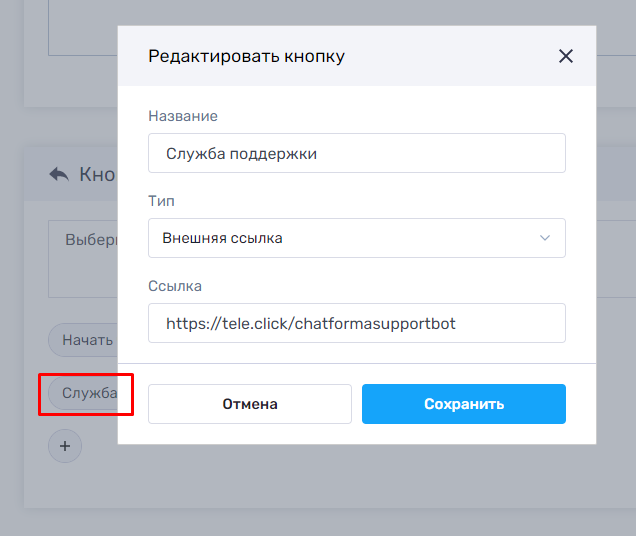Click the Ссылка URL input field

coord(356,324)
